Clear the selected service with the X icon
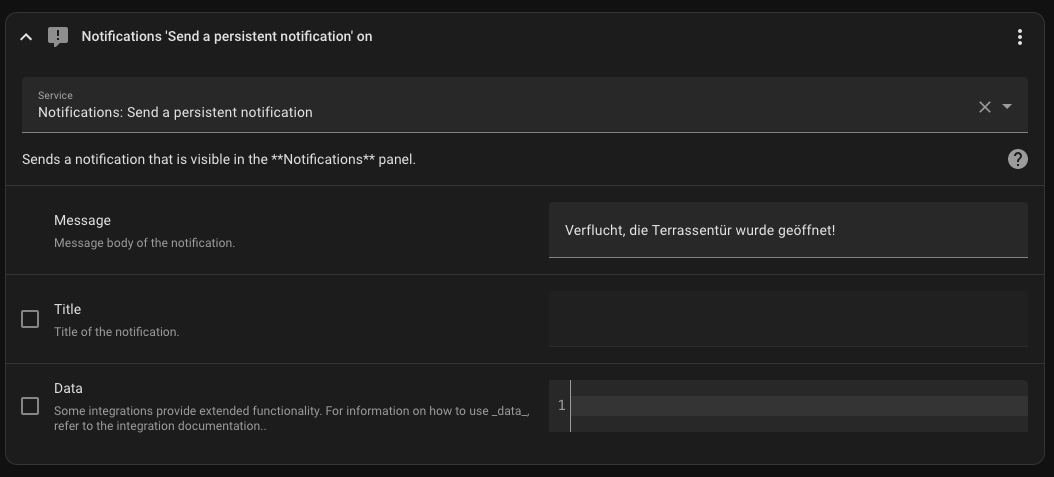 point(984,107)
